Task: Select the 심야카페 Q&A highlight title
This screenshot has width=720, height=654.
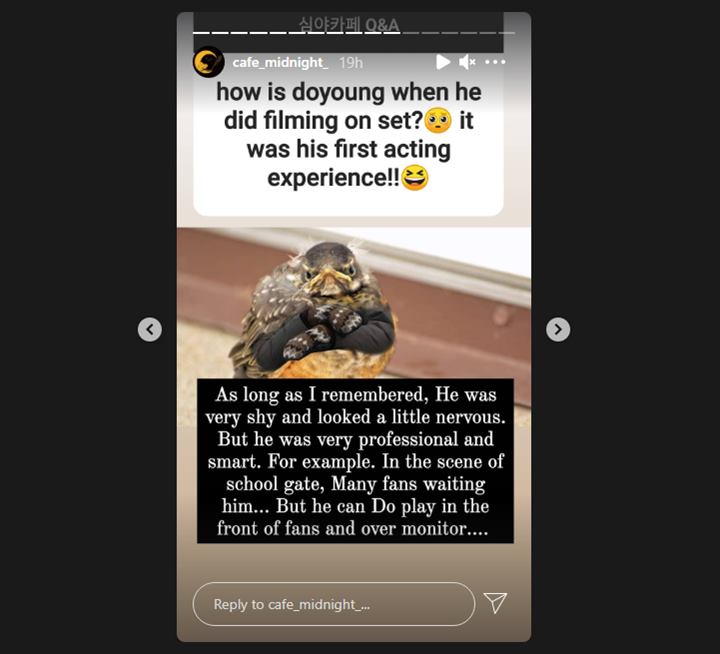Action: coord(349,24)
